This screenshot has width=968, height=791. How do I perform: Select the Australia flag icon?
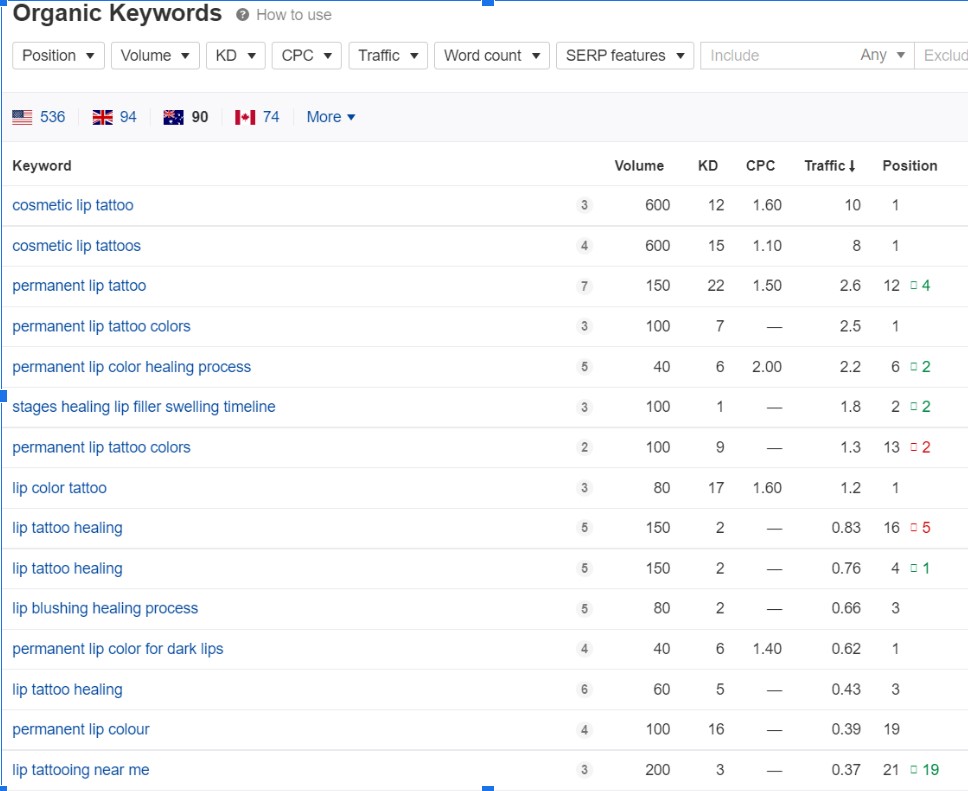pos(173,117)
